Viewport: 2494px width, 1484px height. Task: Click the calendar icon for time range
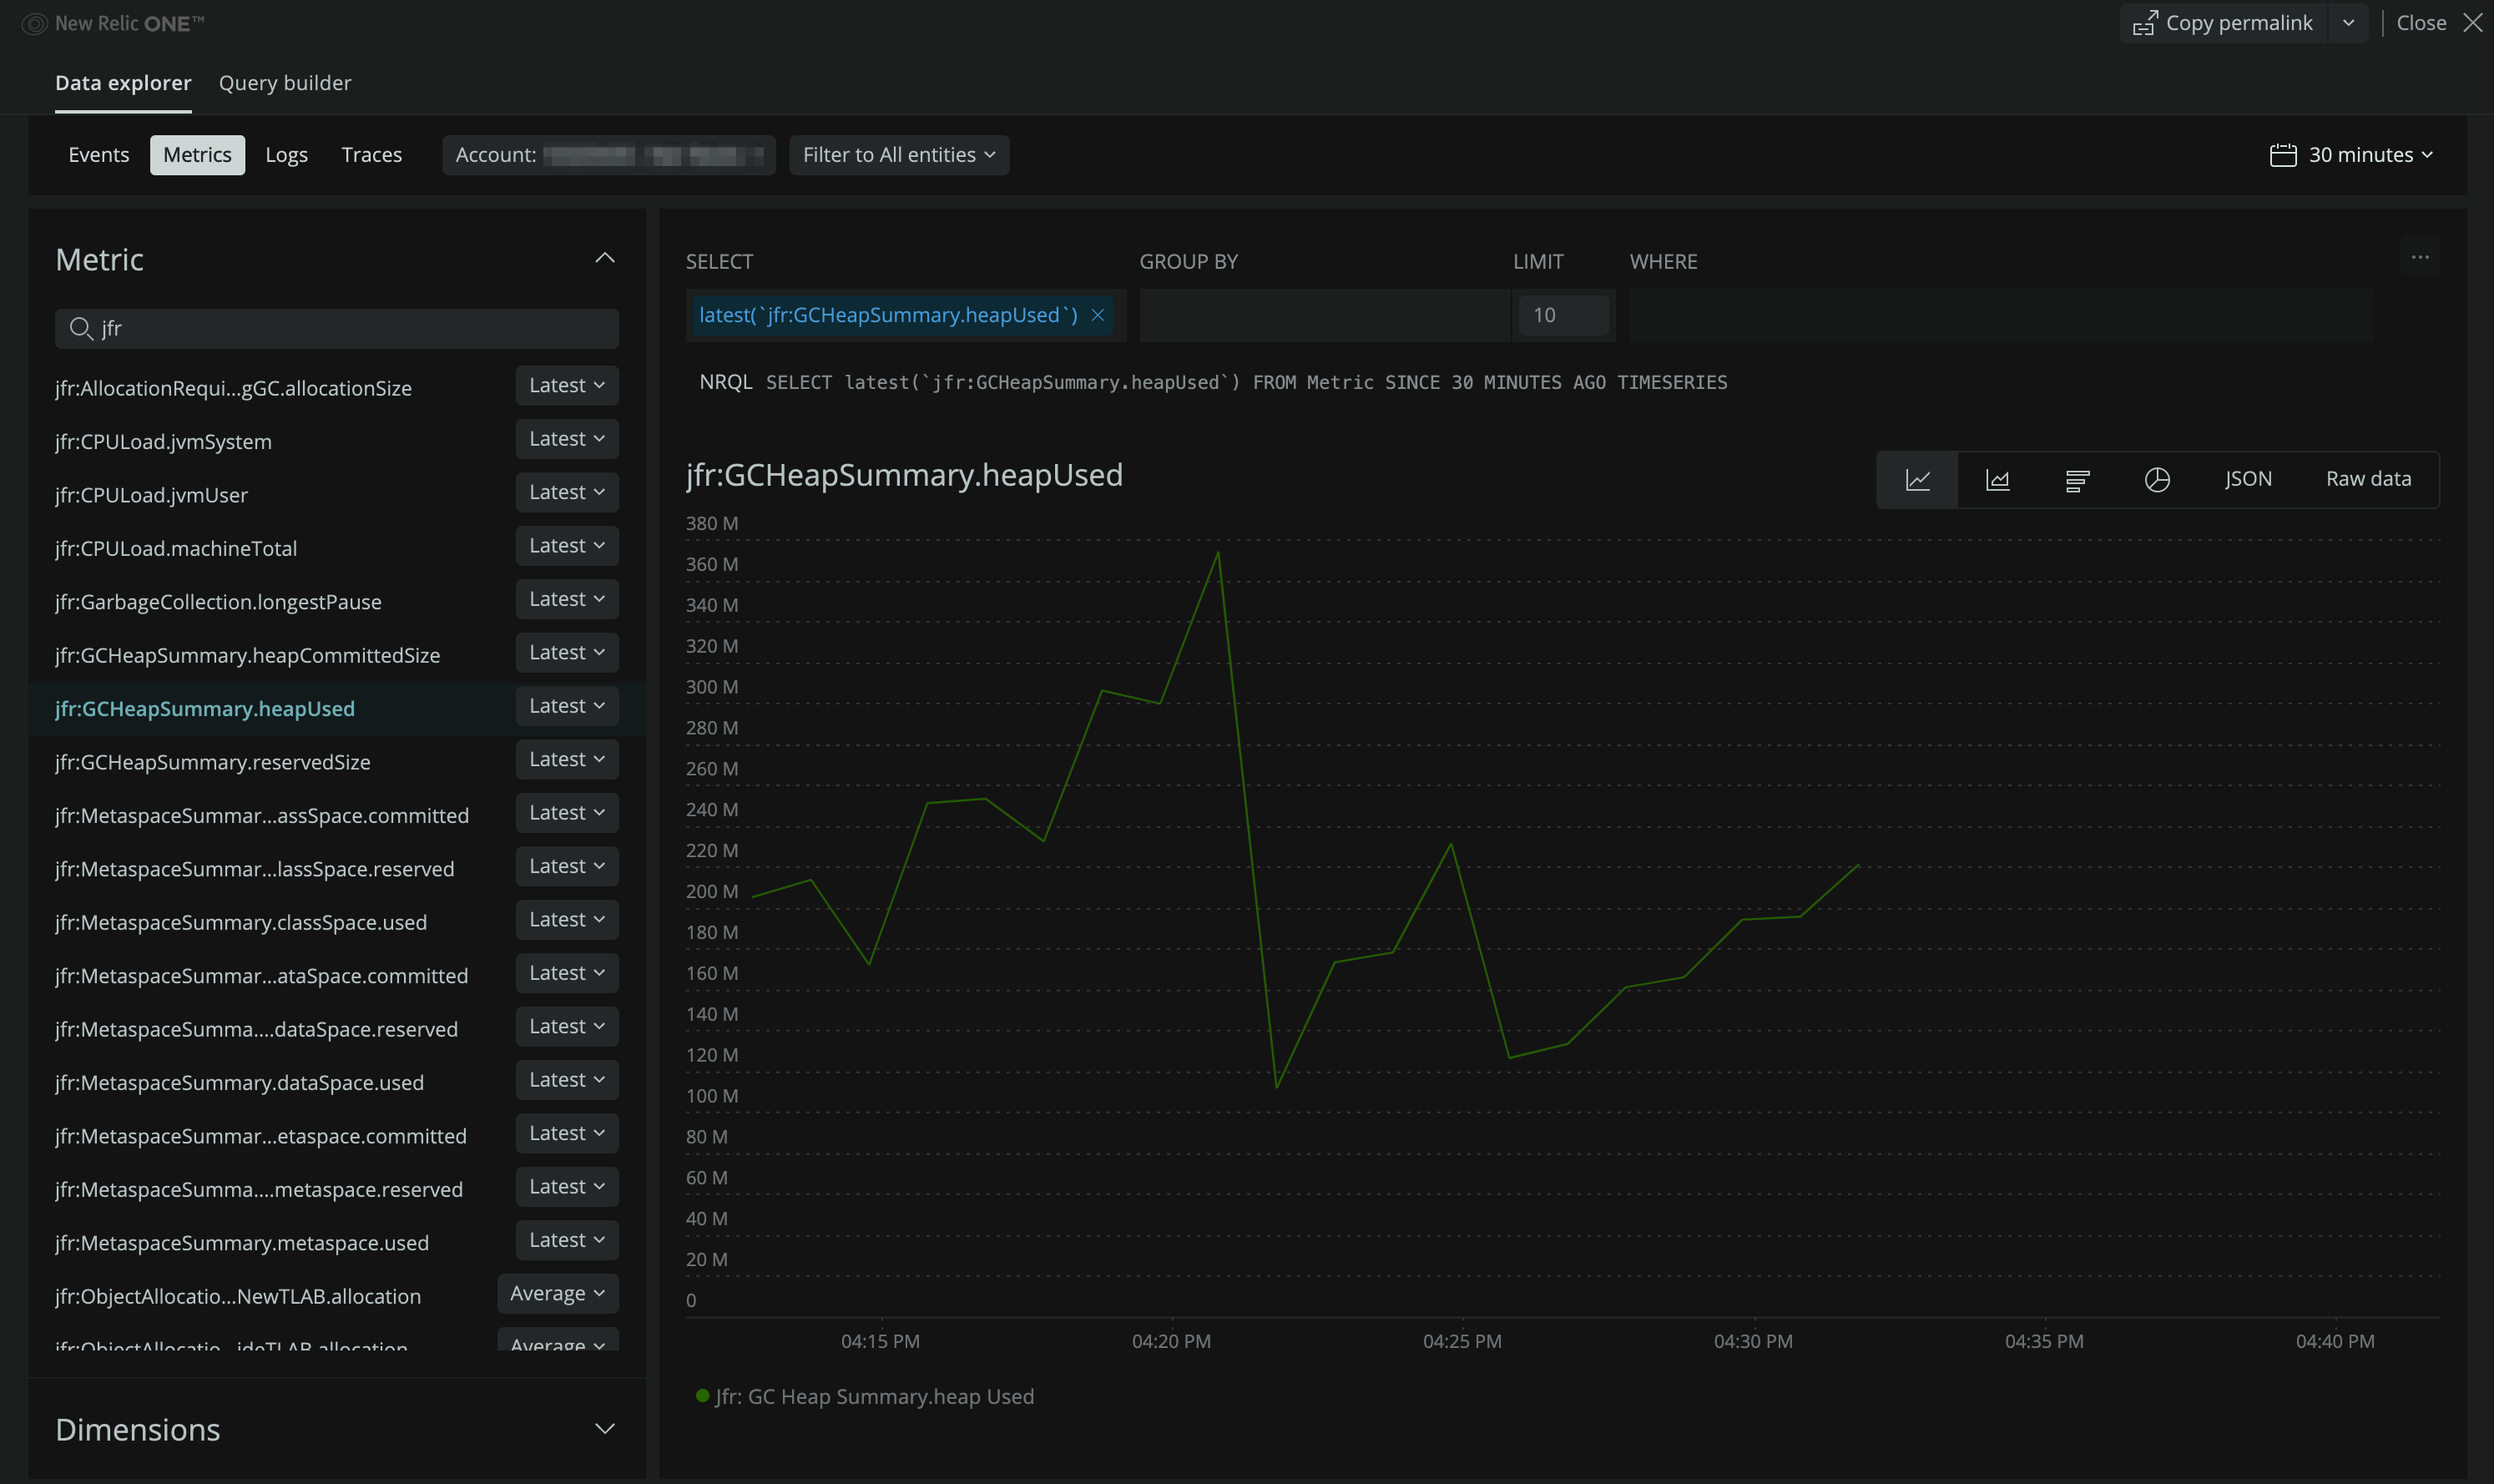(x=2282, y=155)
